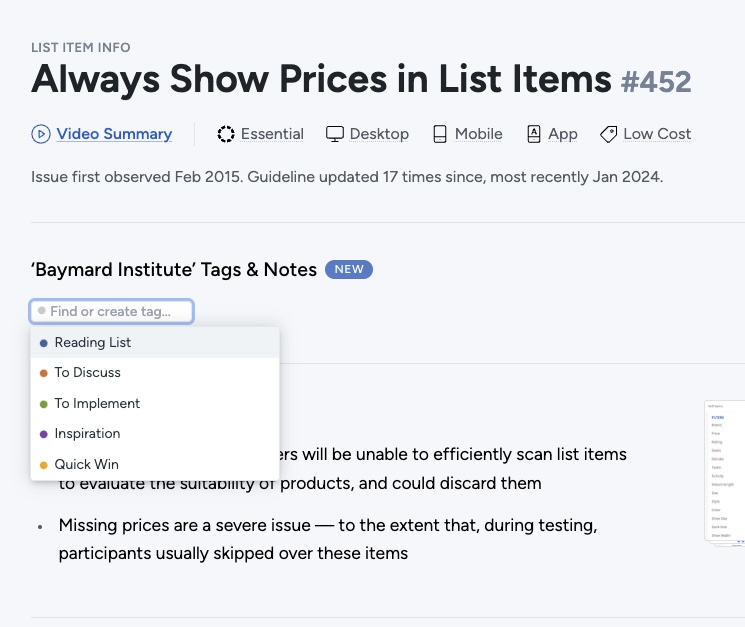Click the yellow Quick Win color dot

coord(43,465)
